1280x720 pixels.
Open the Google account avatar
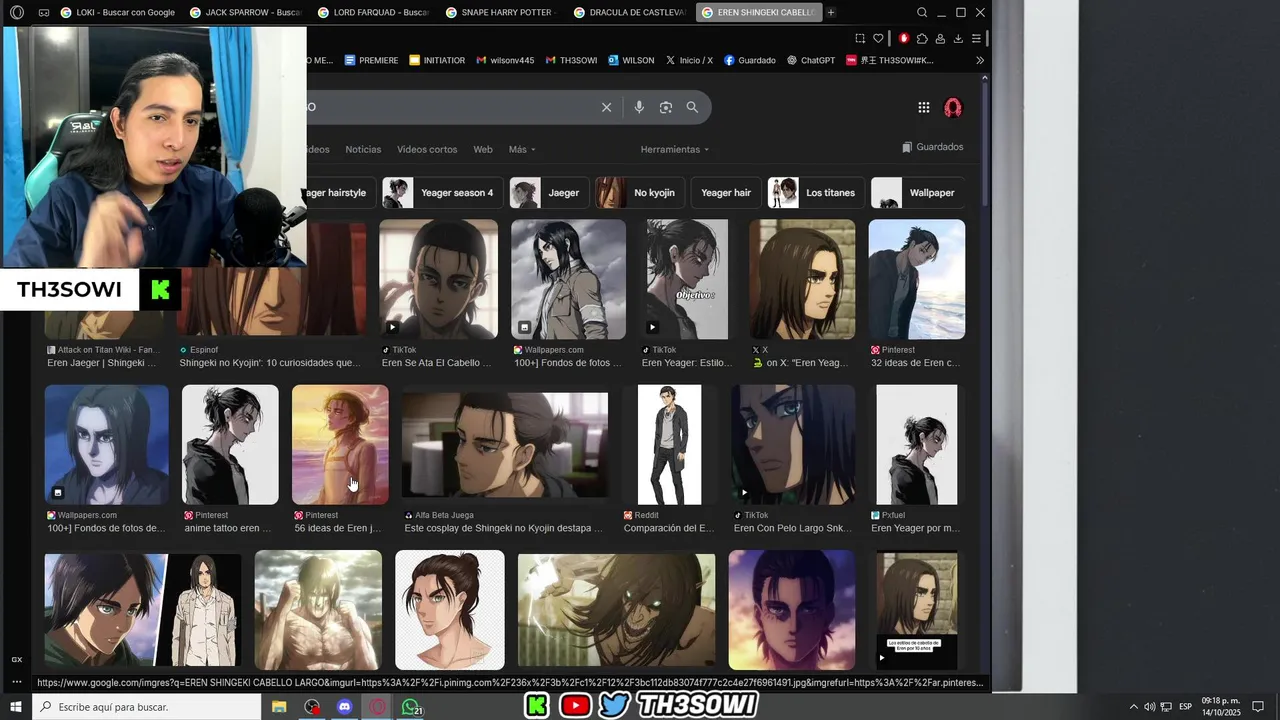point(953,107)
